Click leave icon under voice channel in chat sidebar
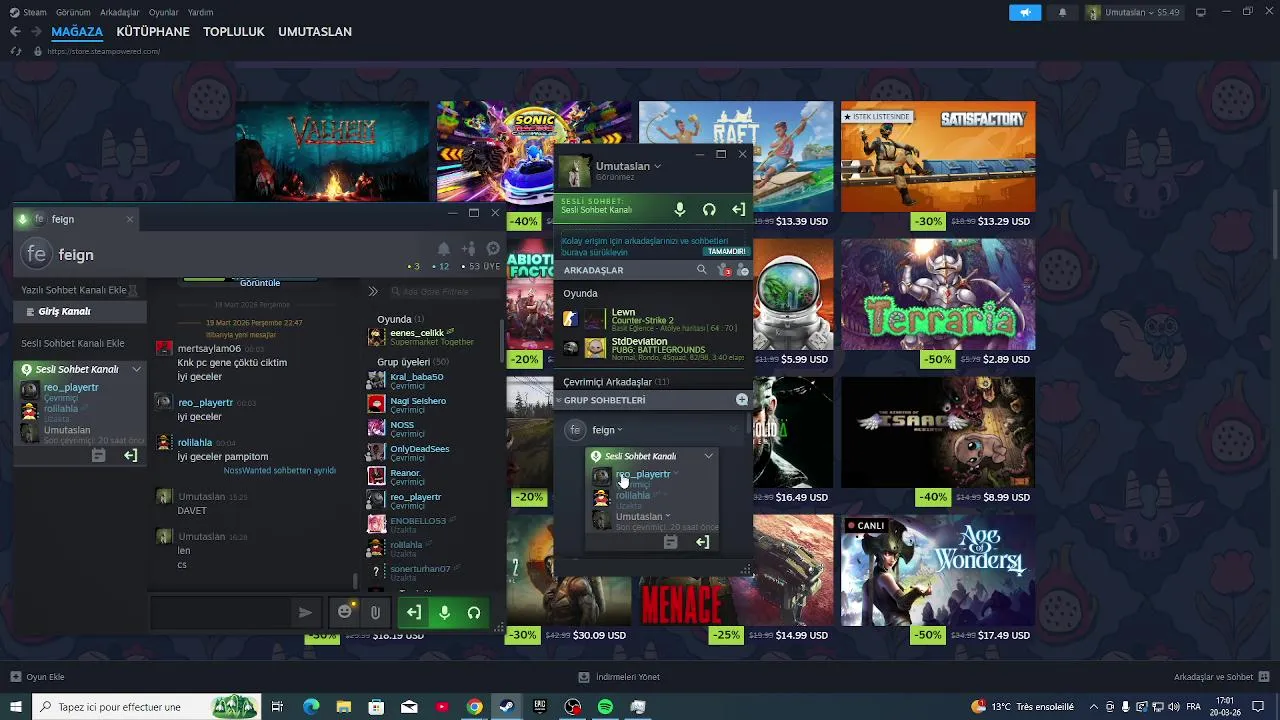Viewport: 1280px width, 720px height. click(130, 455)
